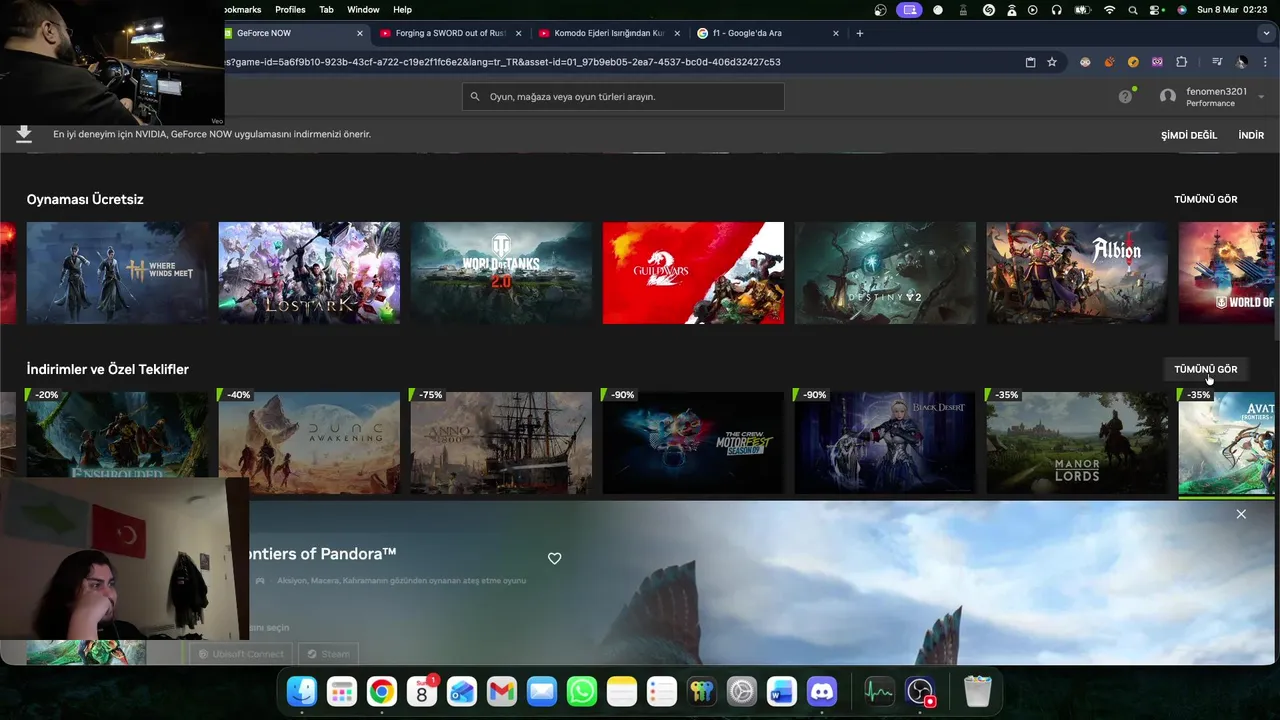Open Gmail in the Dock
Screen dimensions: 1280x720
502,691
